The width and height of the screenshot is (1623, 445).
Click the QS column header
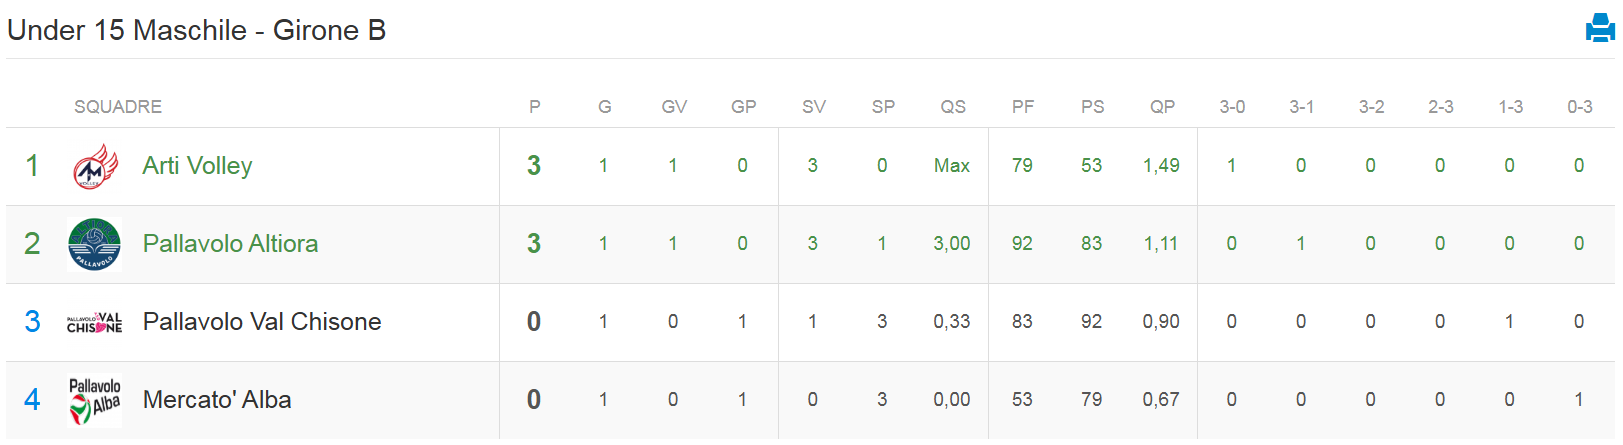953,107
